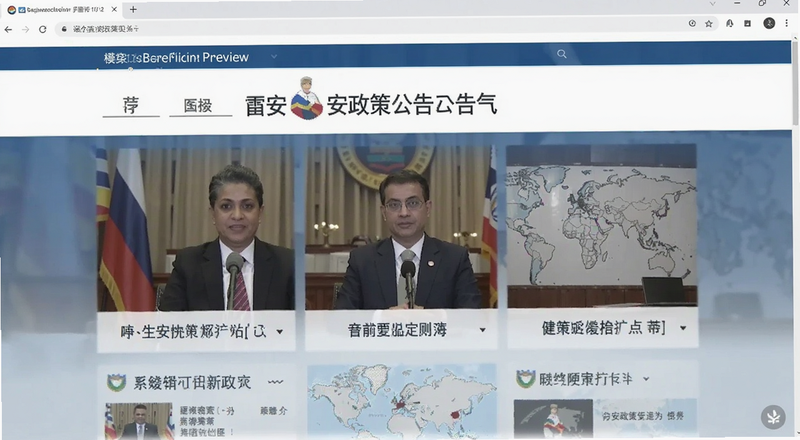Click the caption text under the map photo

click(604, 328)
